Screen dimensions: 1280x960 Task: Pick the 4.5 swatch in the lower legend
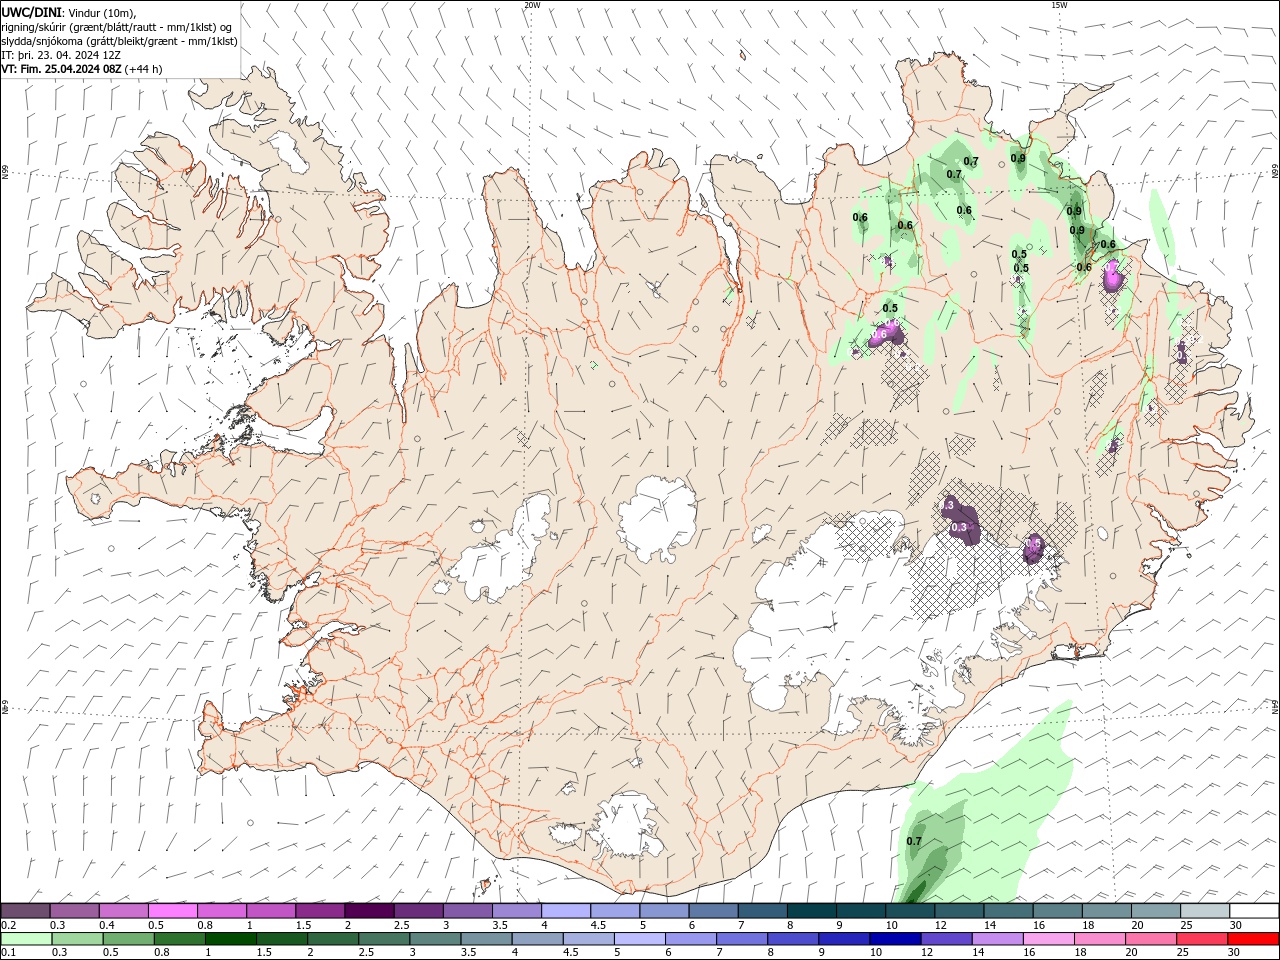click(x=588, y=939)
